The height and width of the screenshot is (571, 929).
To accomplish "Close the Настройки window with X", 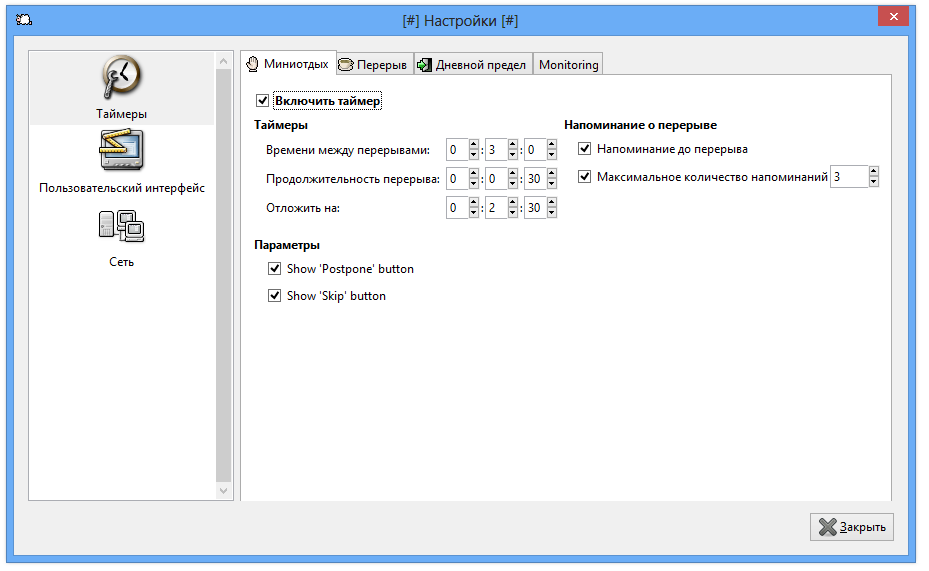I will 893,17.
